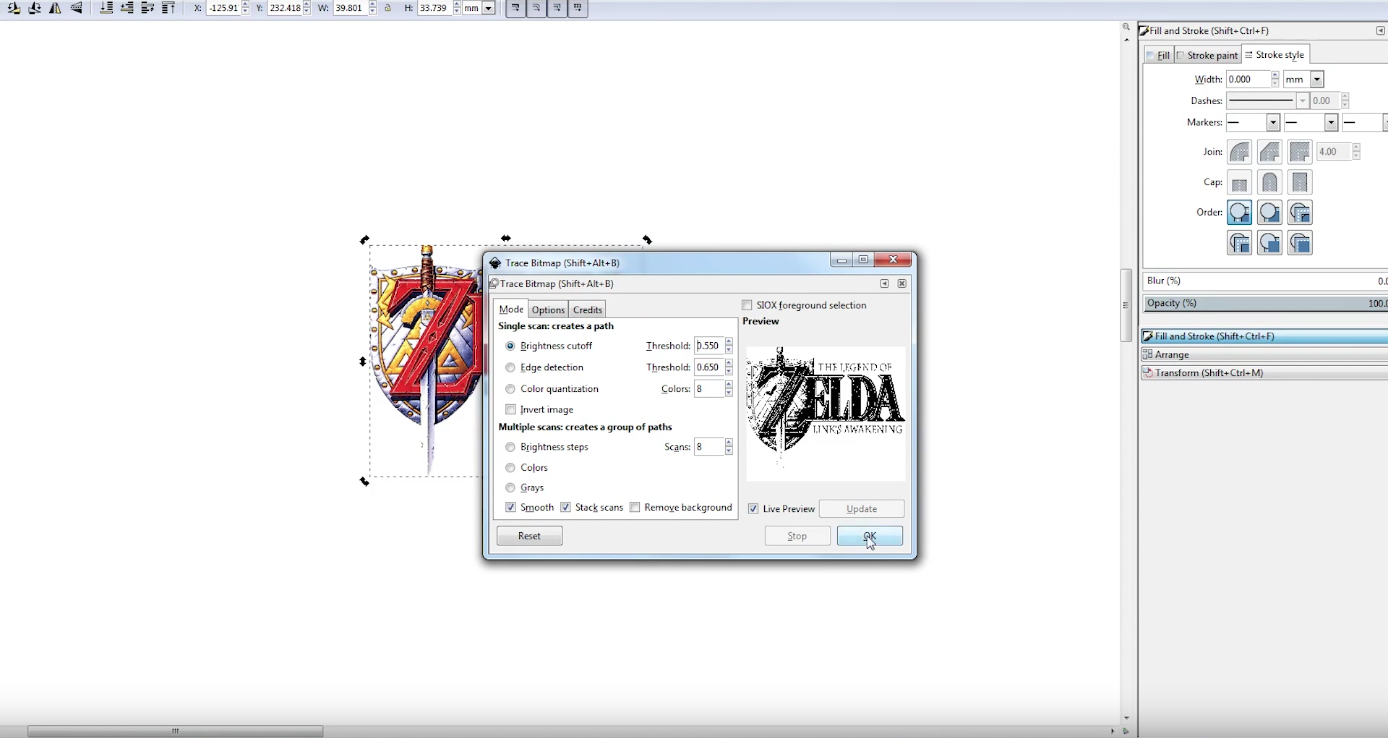Expand the Transform (Shift+Ctrl+M) panel bar
Viewport: 1388px width, 738px height.
point(1264,373)
